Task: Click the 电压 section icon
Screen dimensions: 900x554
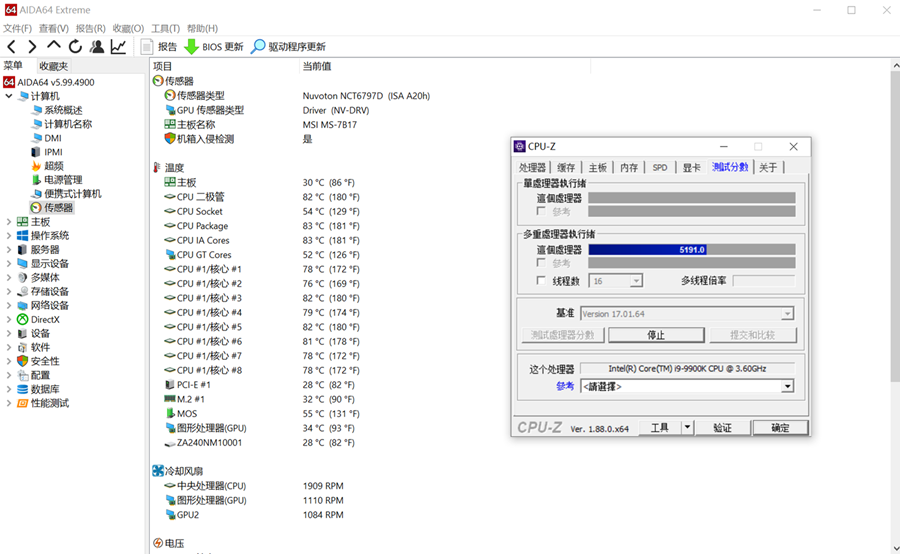Action: click(158, 543)
